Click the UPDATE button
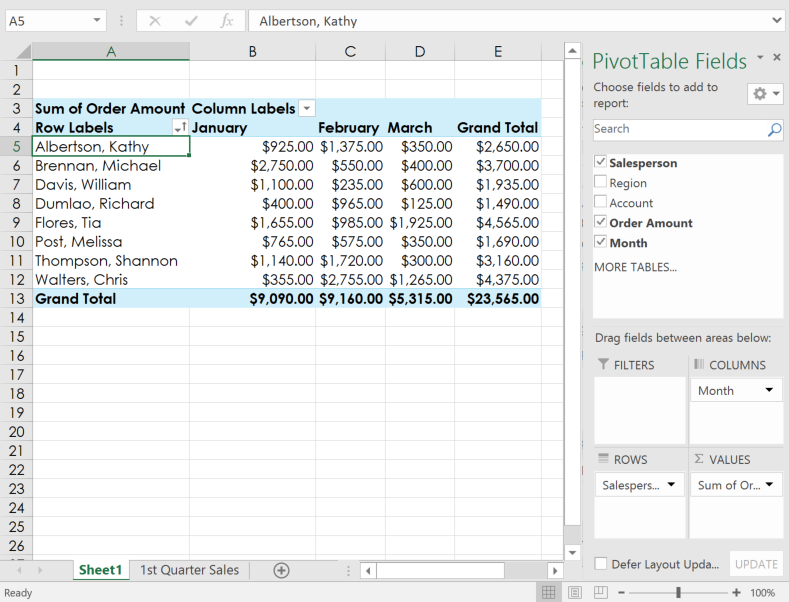 [x=755, y=564]
